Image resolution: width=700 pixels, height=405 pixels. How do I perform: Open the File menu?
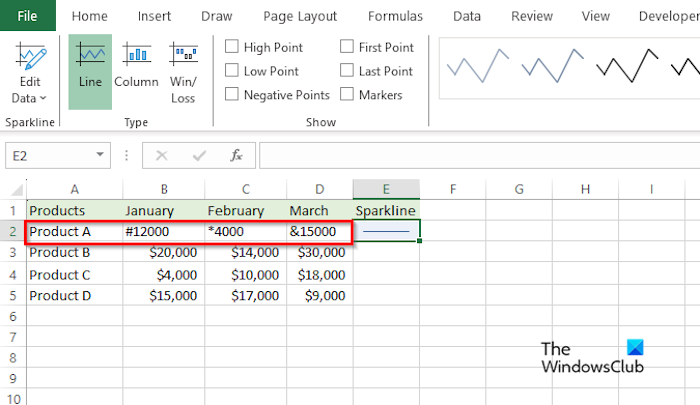coord(28,16)
